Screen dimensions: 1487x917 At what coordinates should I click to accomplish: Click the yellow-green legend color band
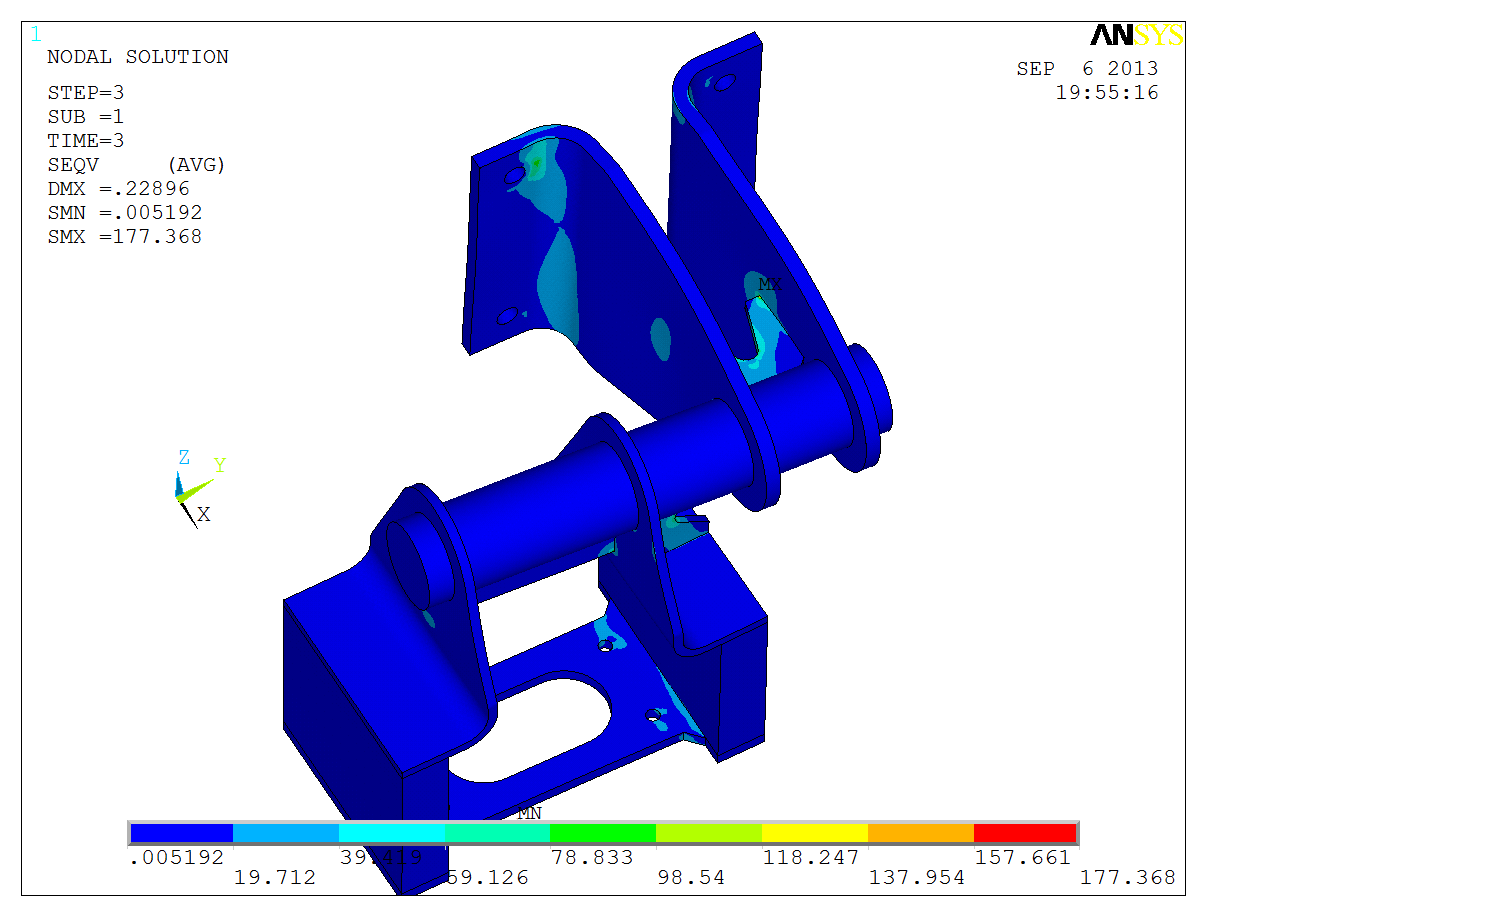click(x=709, y=833)
